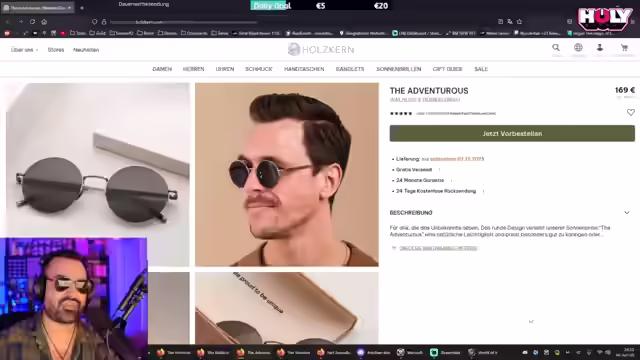Click the THE ADVENTUROUS product title
This screenshot has width=640, height=360.
pos(429,91)
